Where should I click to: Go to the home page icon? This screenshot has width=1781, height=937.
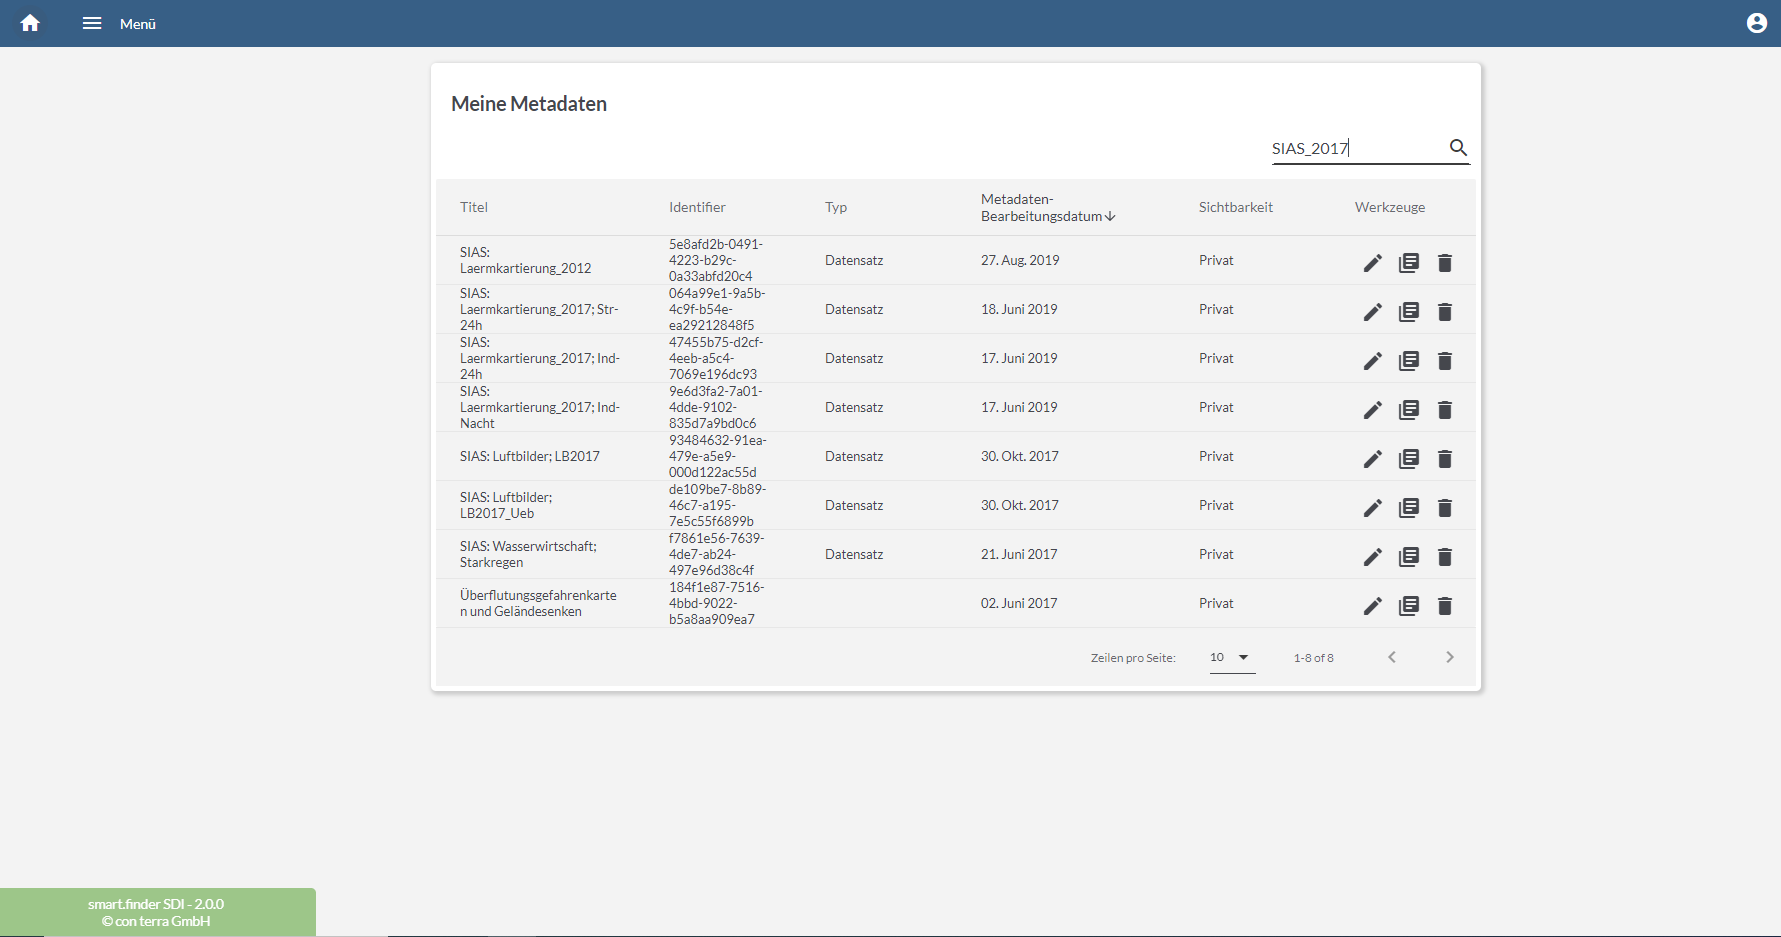[30, 23]
